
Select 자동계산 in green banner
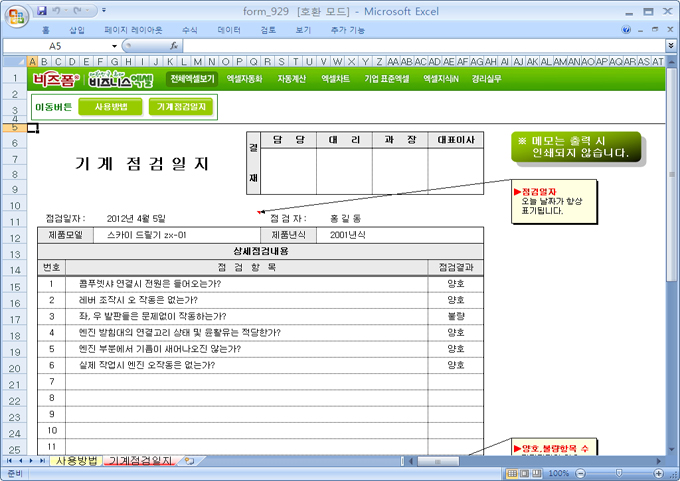(291, 79)
